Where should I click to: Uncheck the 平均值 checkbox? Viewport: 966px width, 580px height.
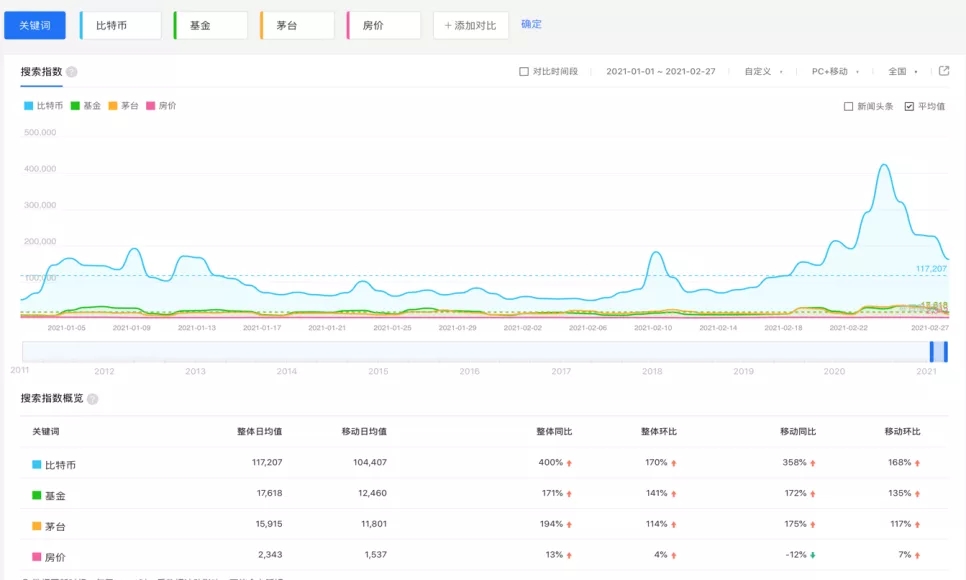[909, 107]
